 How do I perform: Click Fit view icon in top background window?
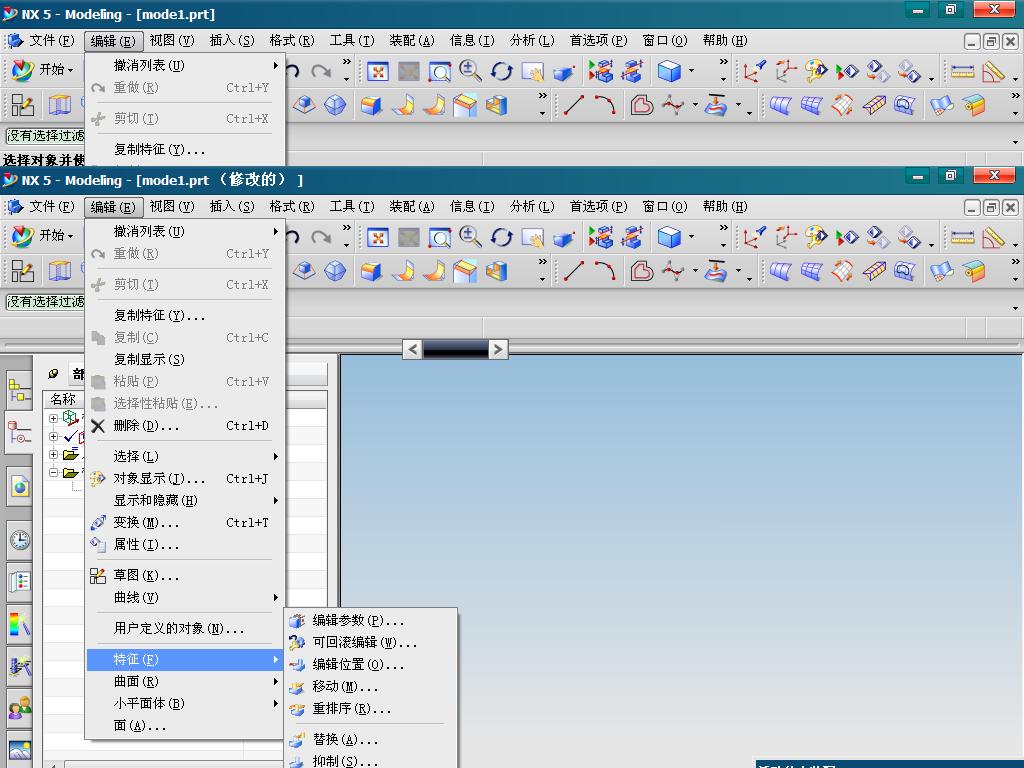coord(377,71)
